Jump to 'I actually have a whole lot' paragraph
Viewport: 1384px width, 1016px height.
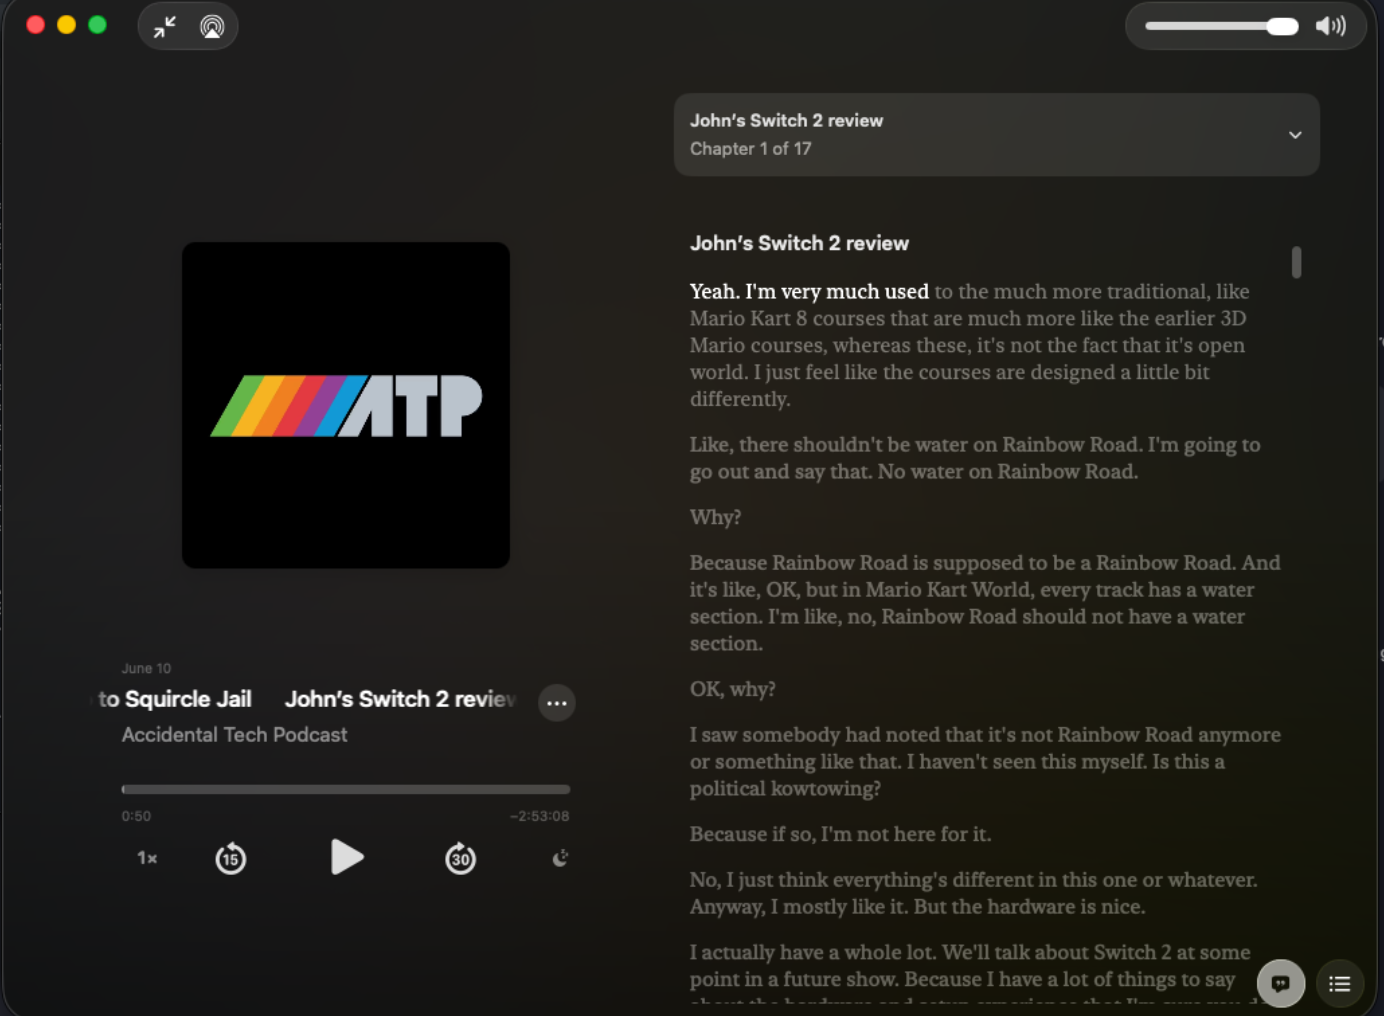[970, 975]
